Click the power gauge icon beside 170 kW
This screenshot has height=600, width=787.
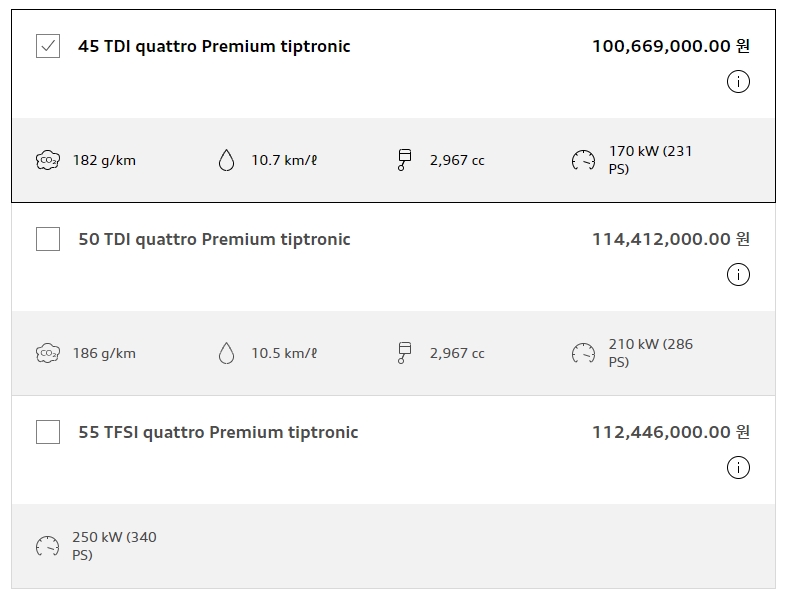coord(583,160)
